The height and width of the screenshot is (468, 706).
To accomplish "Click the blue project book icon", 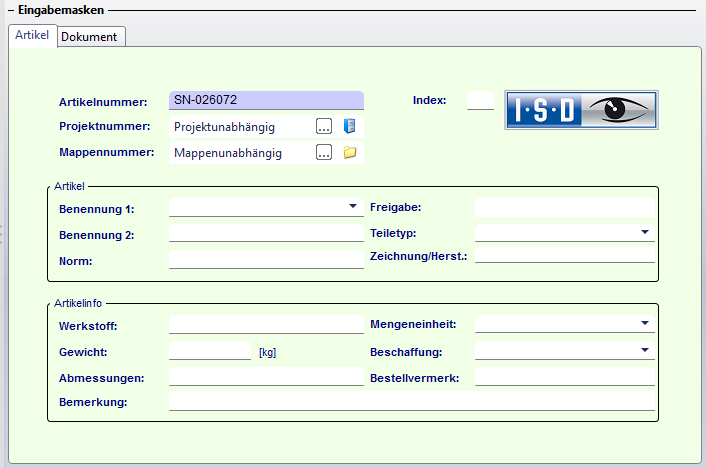I will point(350,126).
